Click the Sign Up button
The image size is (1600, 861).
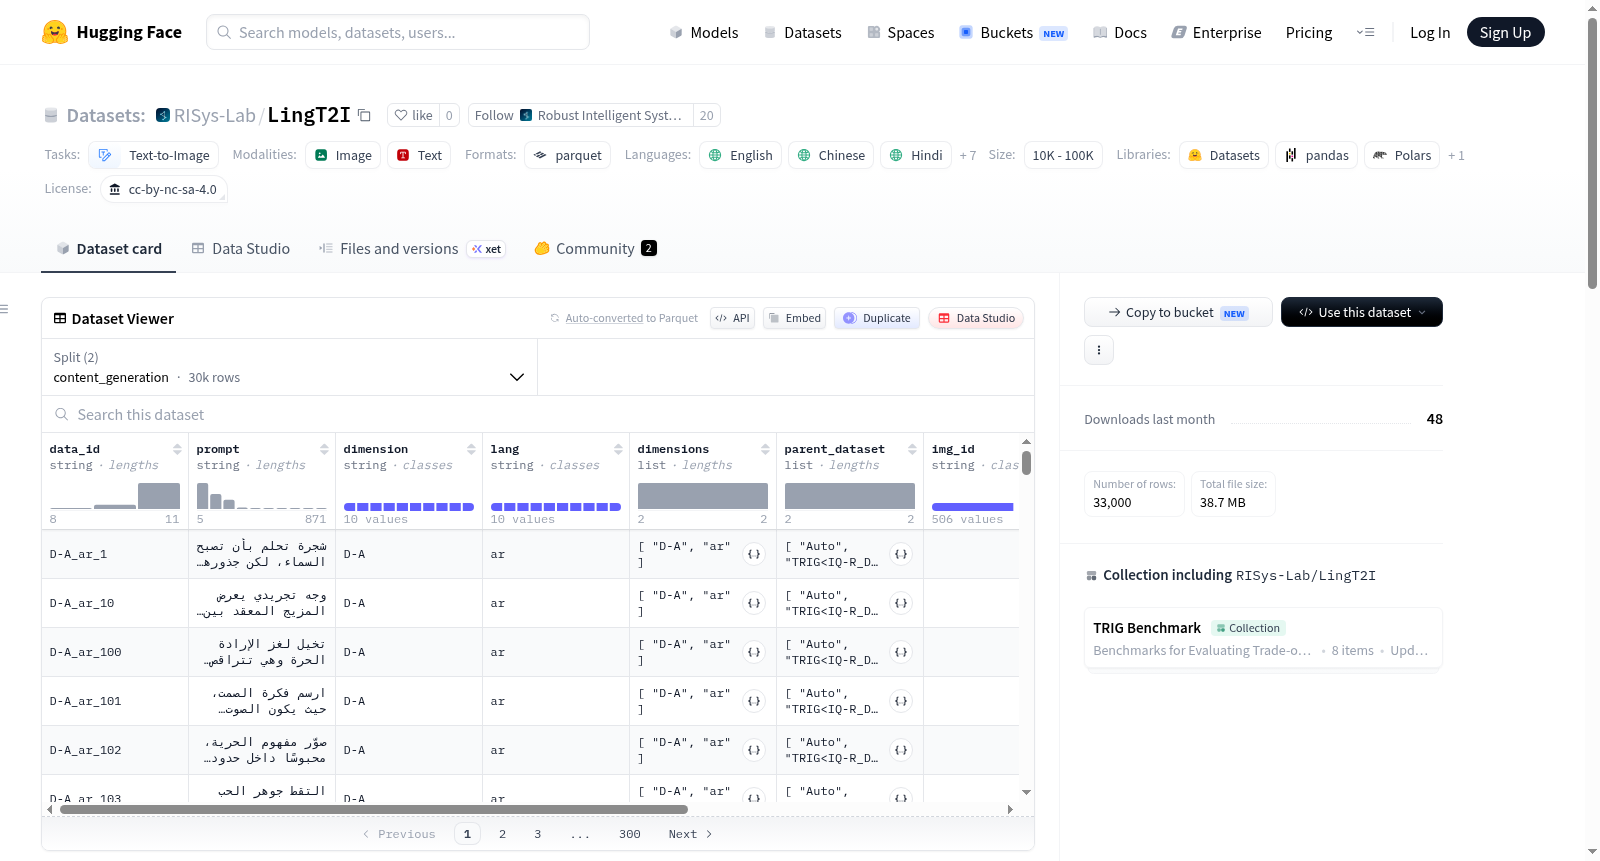pyautogui.click(x=1506, y=33)
